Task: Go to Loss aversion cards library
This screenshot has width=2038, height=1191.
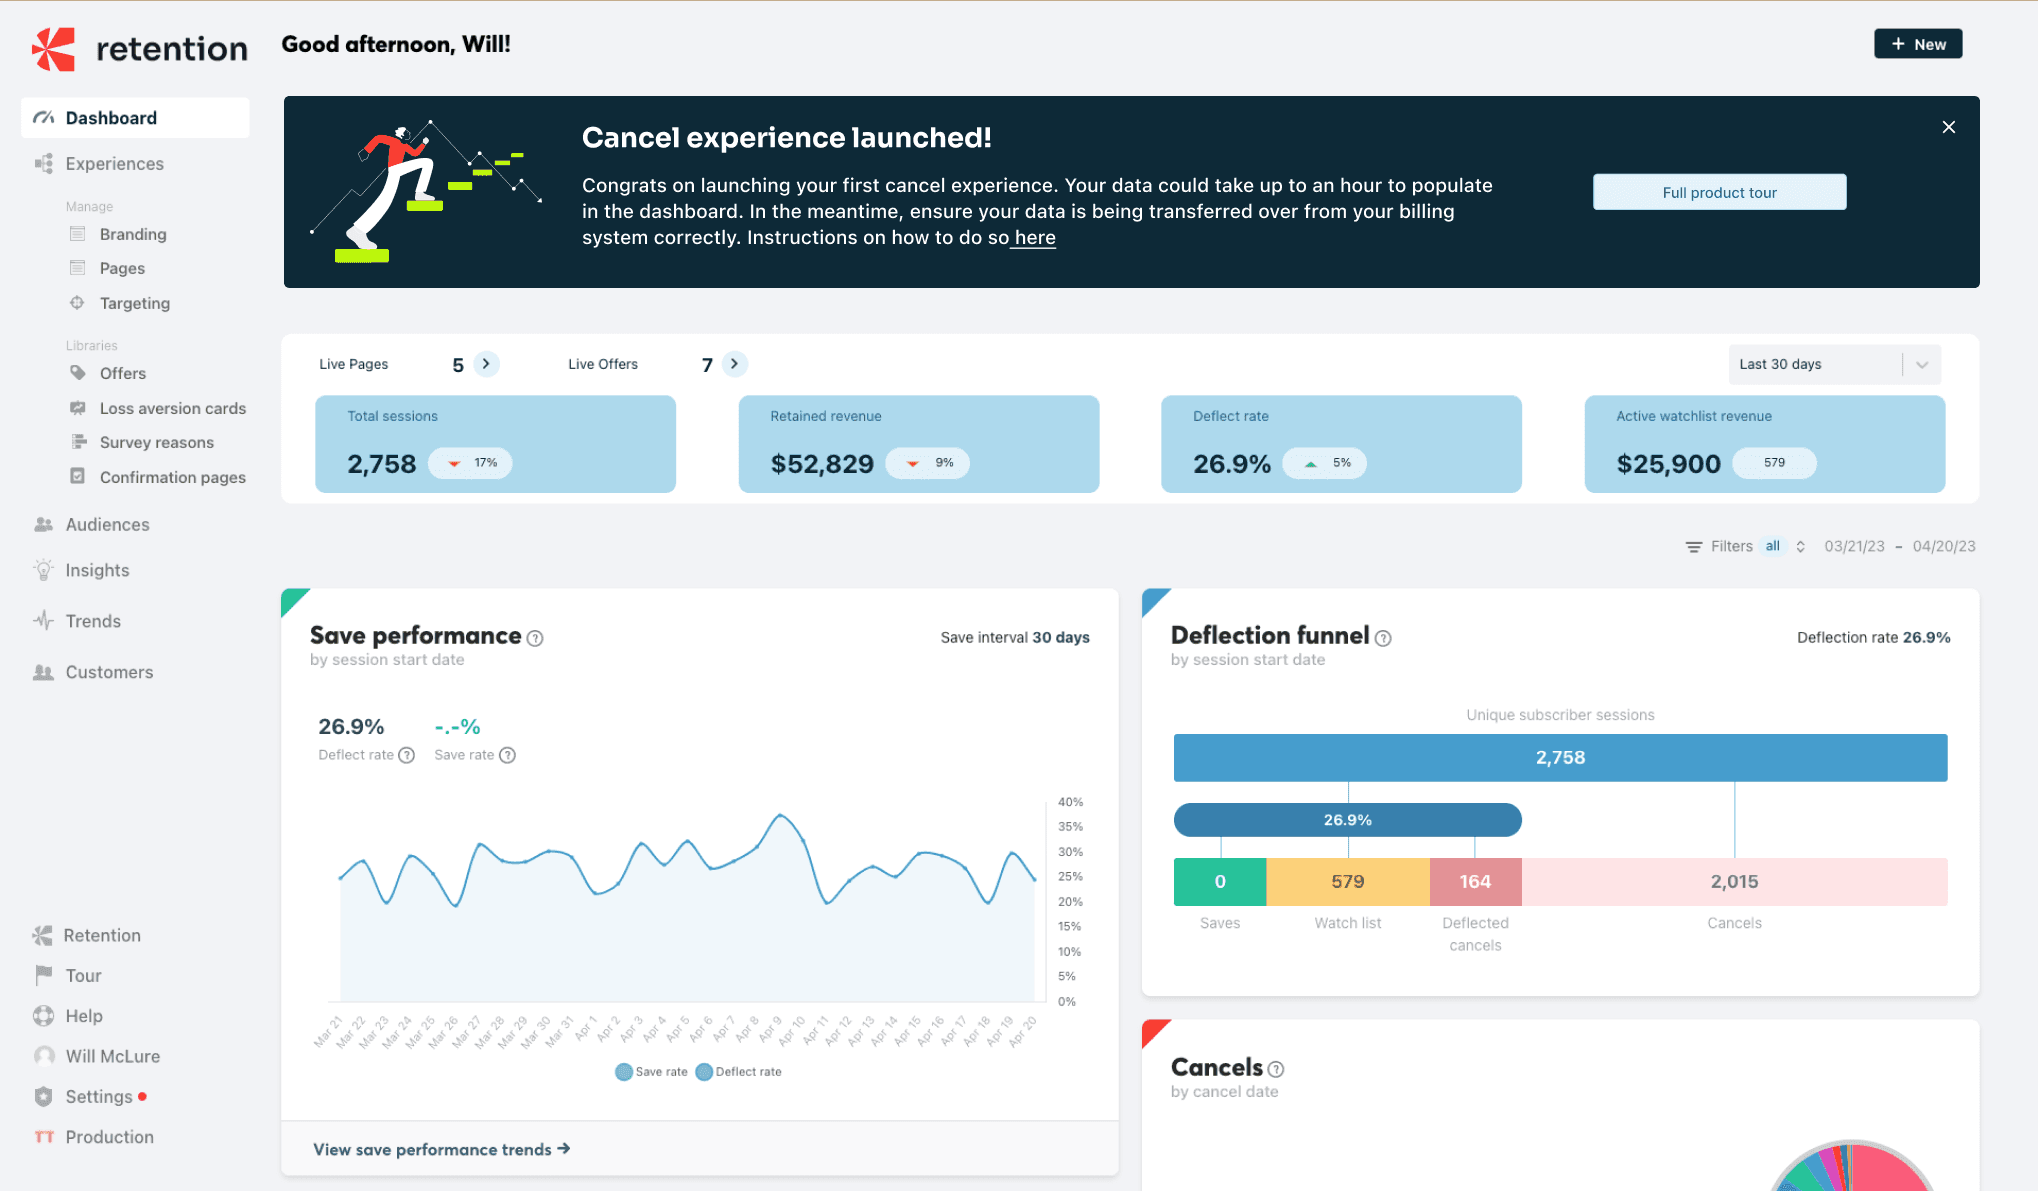Action: (172, 408)
